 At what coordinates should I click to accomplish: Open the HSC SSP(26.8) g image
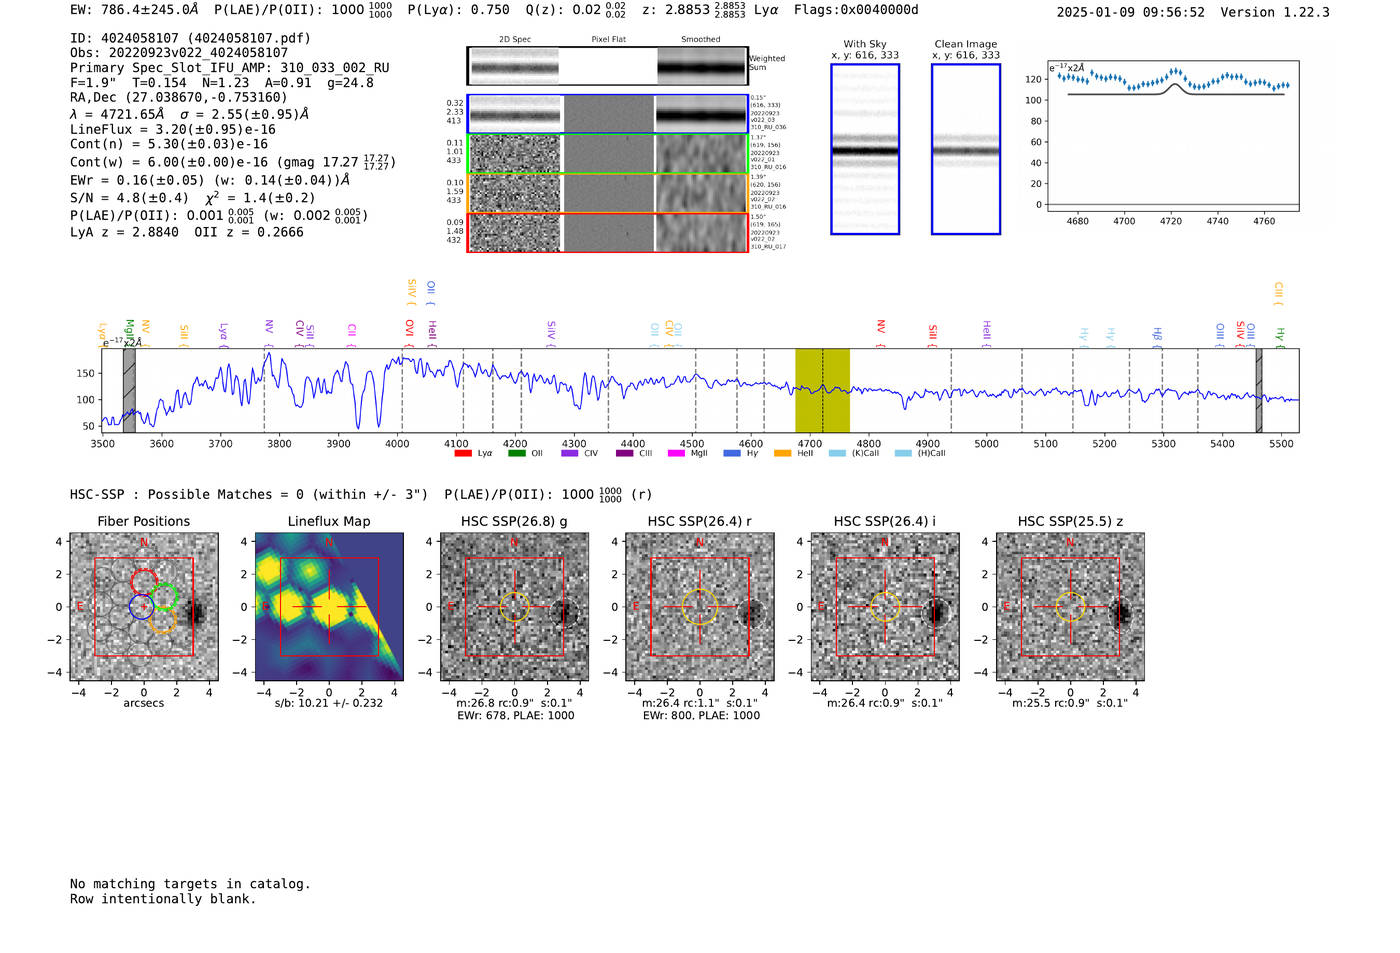(515, 607)
